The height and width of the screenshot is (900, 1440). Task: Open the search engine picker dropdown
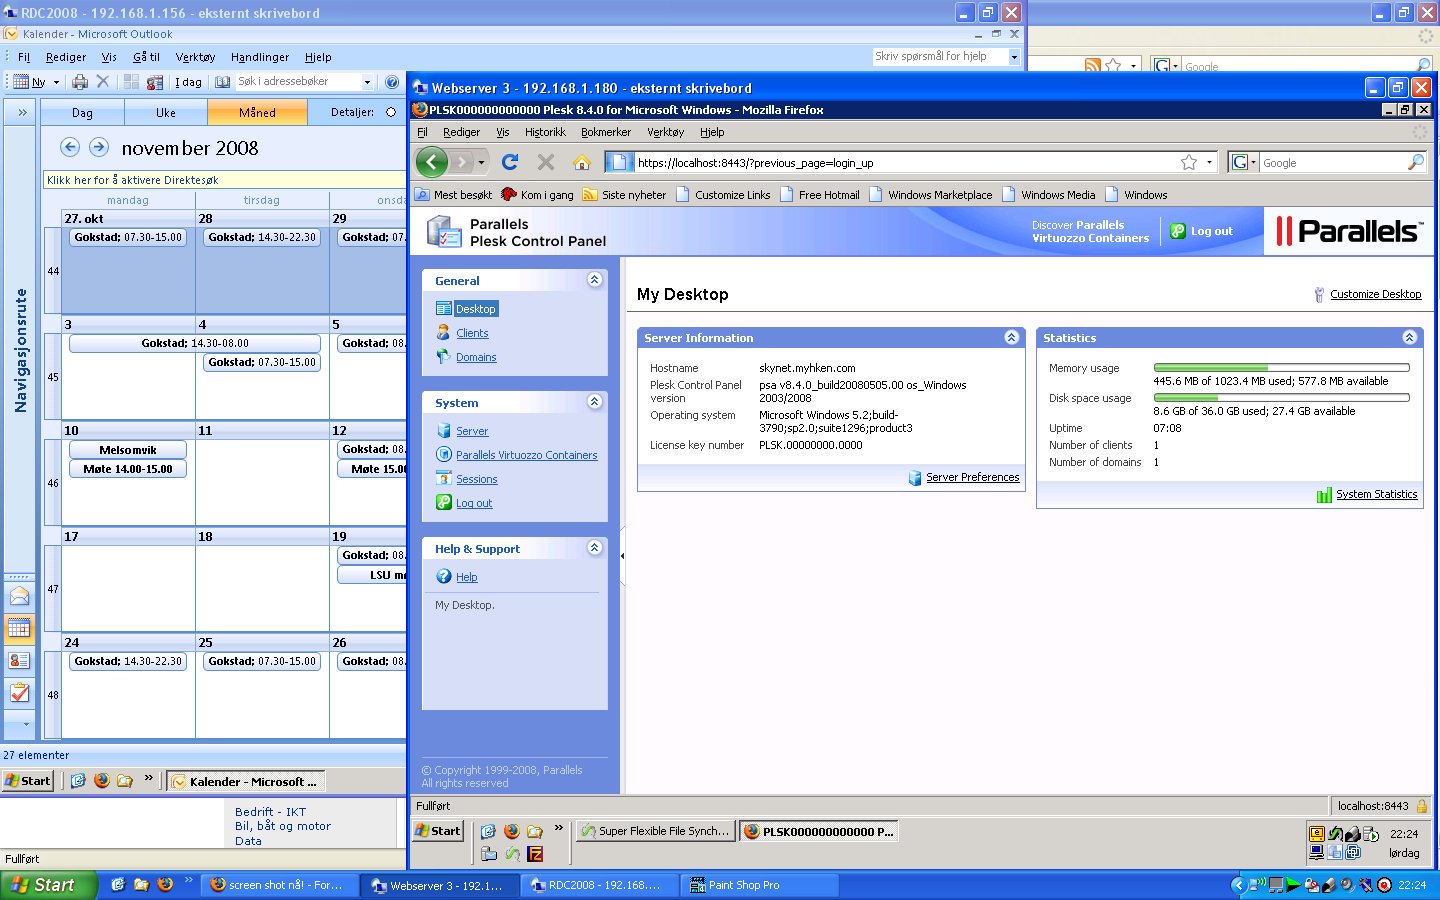click(1254, 162)
